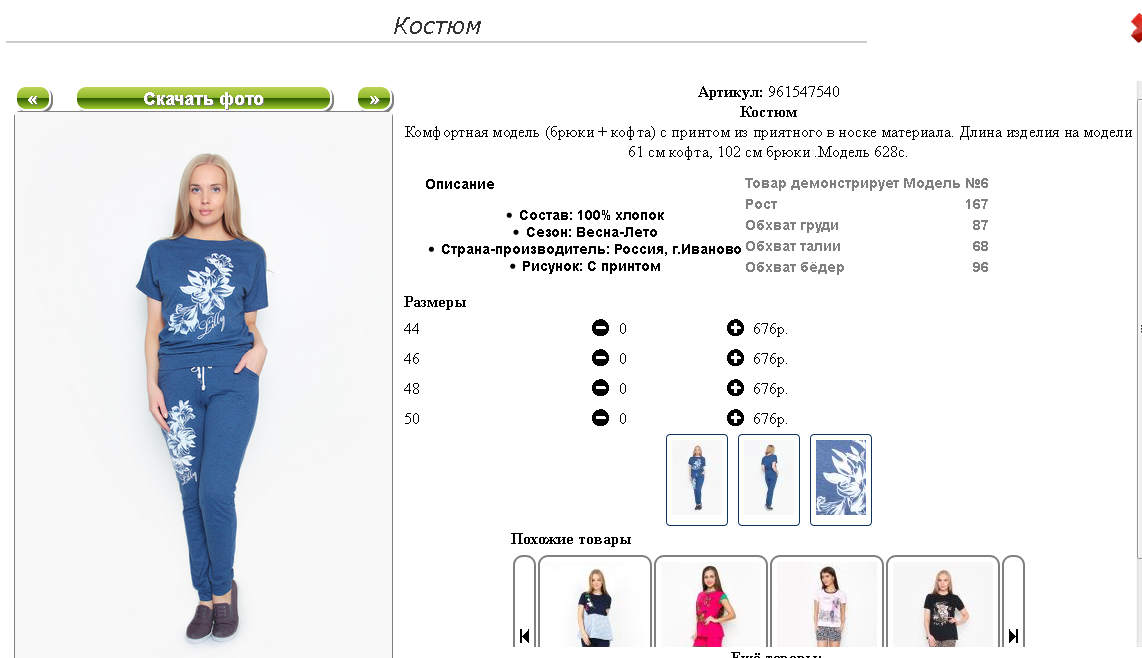
Task: Open the floral print close-up thumbnail
Action: click(x=841, y=479)
